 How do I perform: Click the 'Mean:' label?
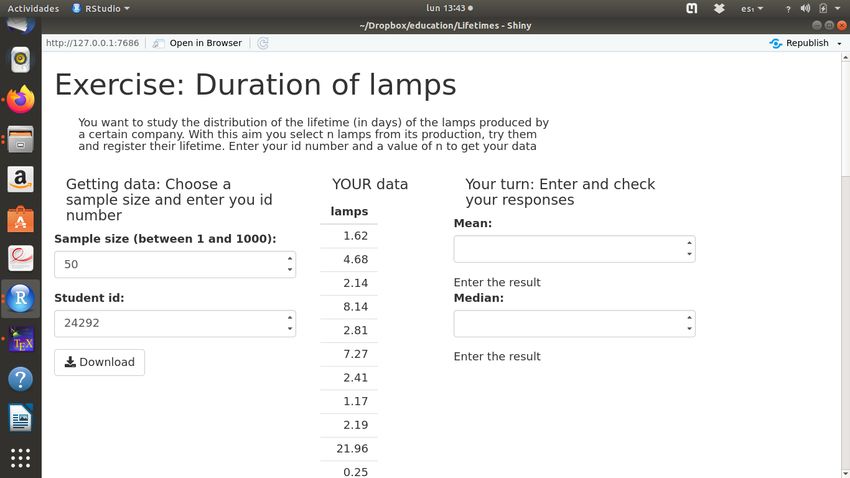coord(473,223)
